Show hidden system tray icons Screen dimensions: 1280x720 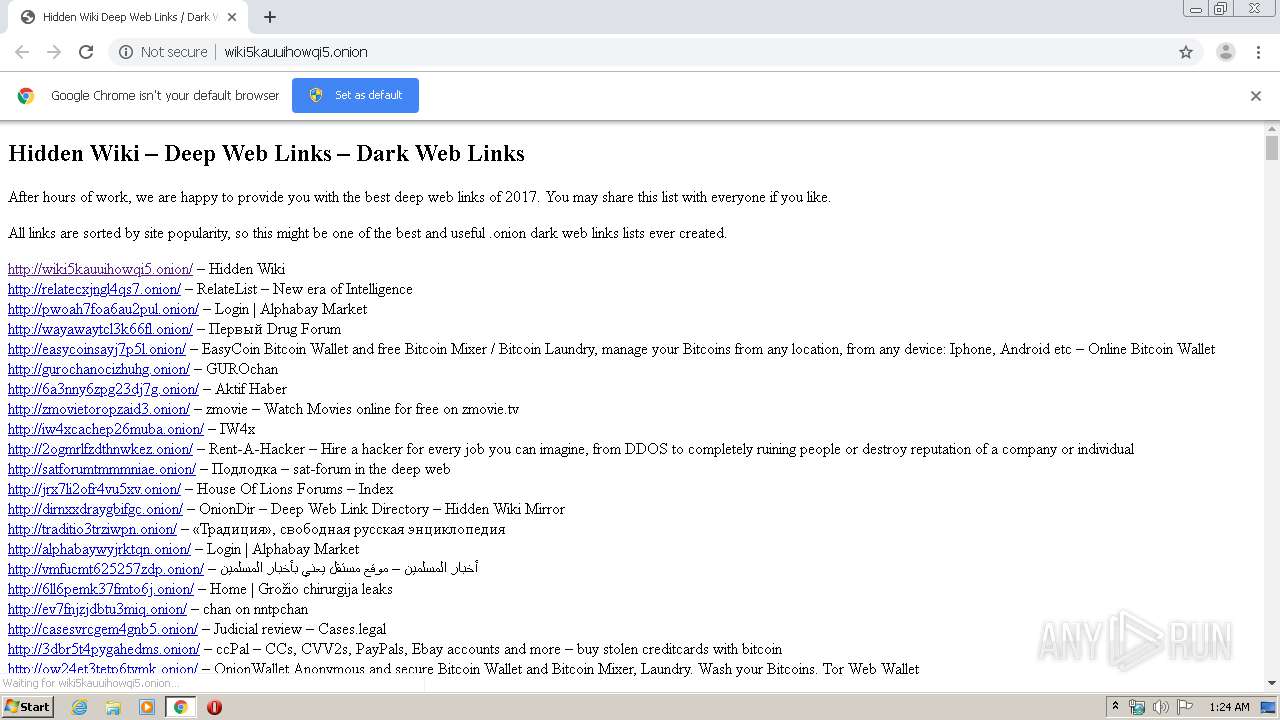coord(1116,707)
